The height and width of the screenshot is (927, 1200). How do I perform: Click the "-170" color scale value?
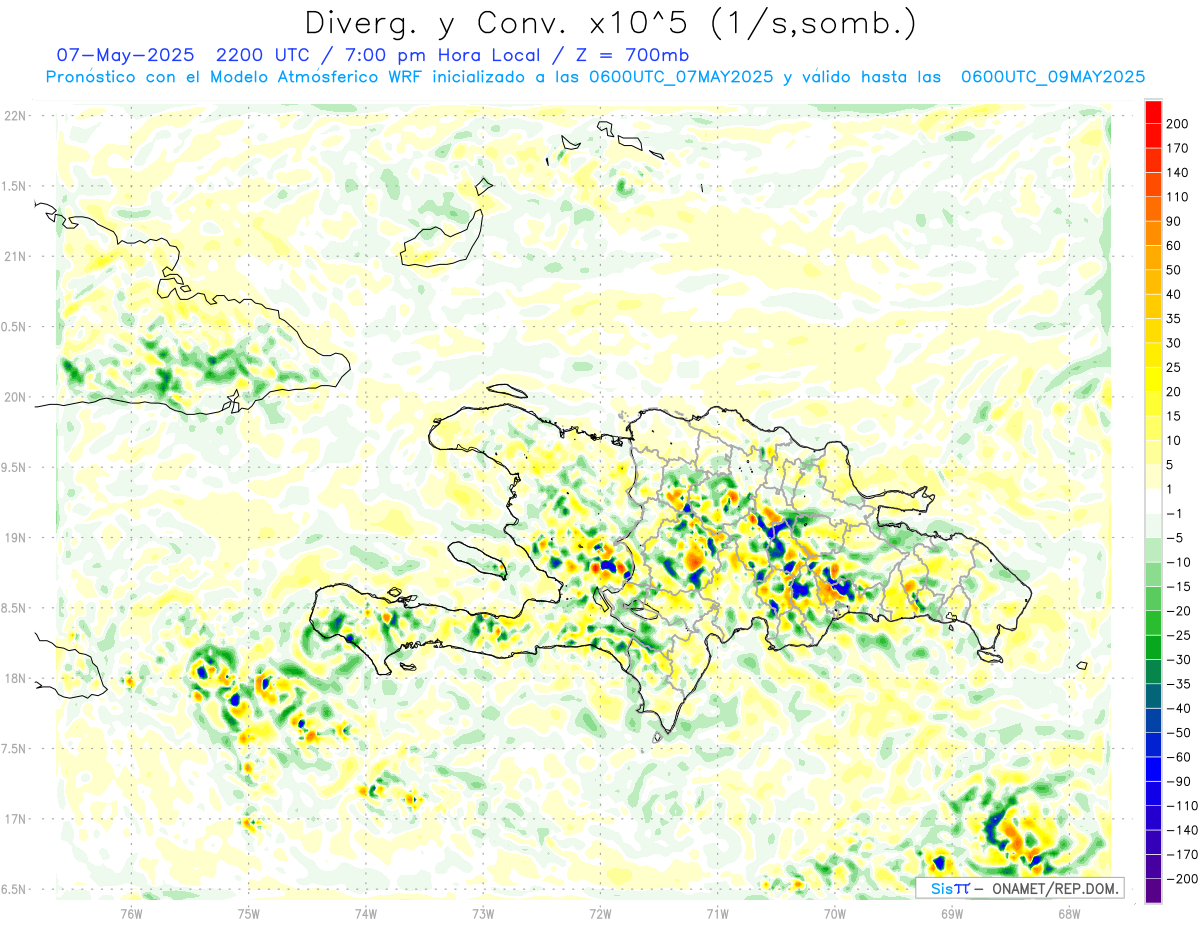1184,855
